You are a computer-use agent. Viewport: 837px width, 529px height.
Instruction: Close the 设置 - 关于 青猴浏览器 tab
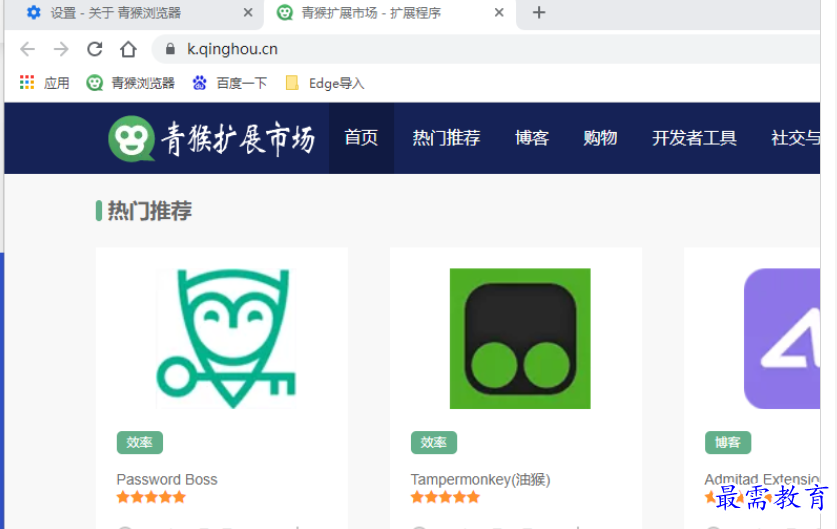pos(248,13)
